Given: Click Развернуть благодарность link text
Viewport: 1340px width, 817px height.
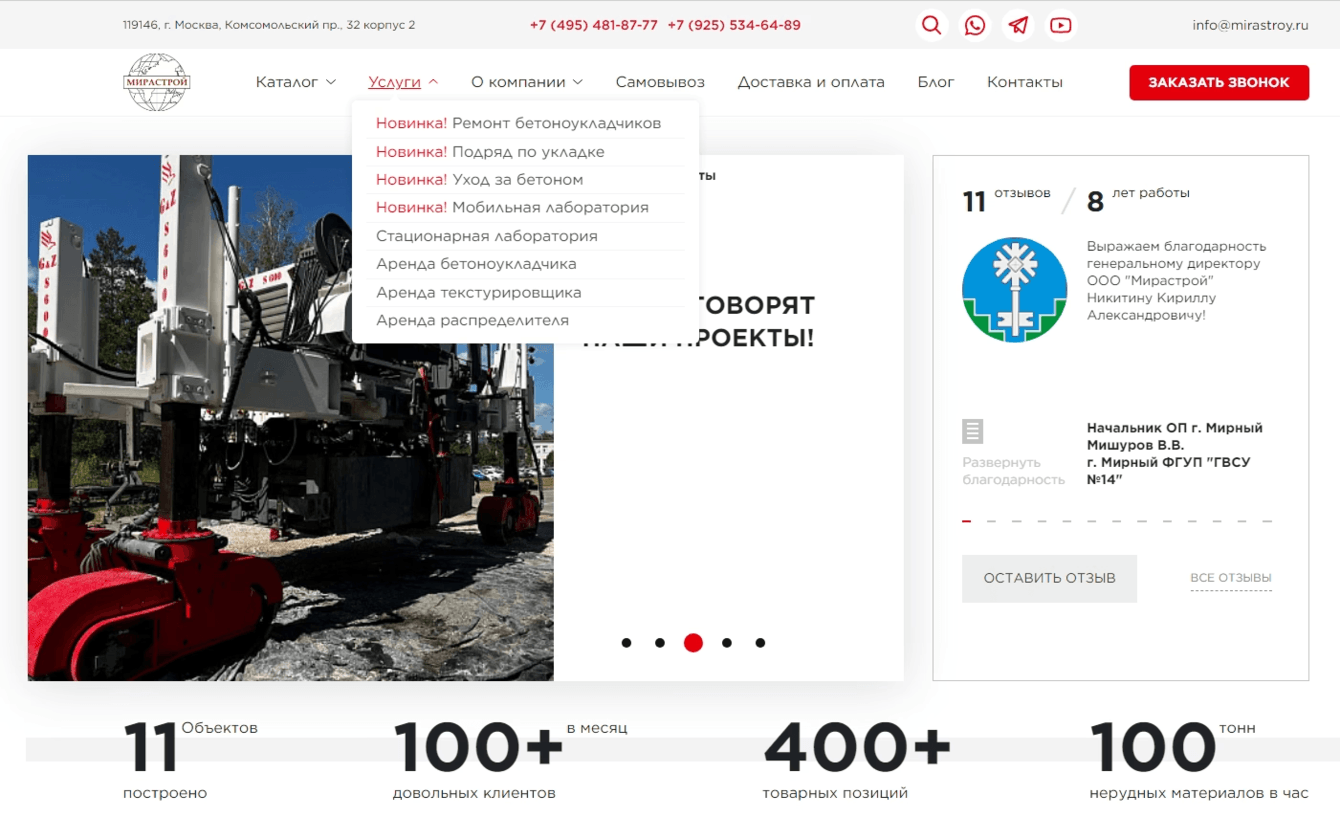Looking at the screenshot, I should 1014,471.
